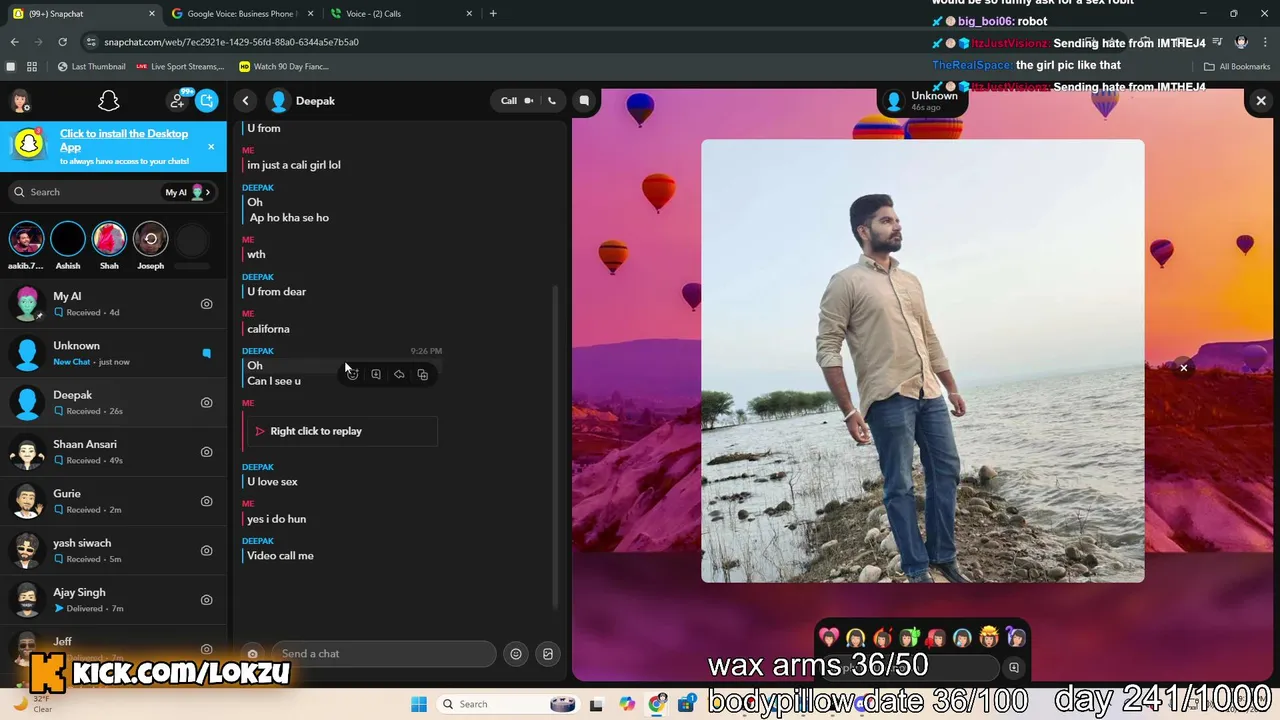Open the Gurie conversation

tap(113, 501)
